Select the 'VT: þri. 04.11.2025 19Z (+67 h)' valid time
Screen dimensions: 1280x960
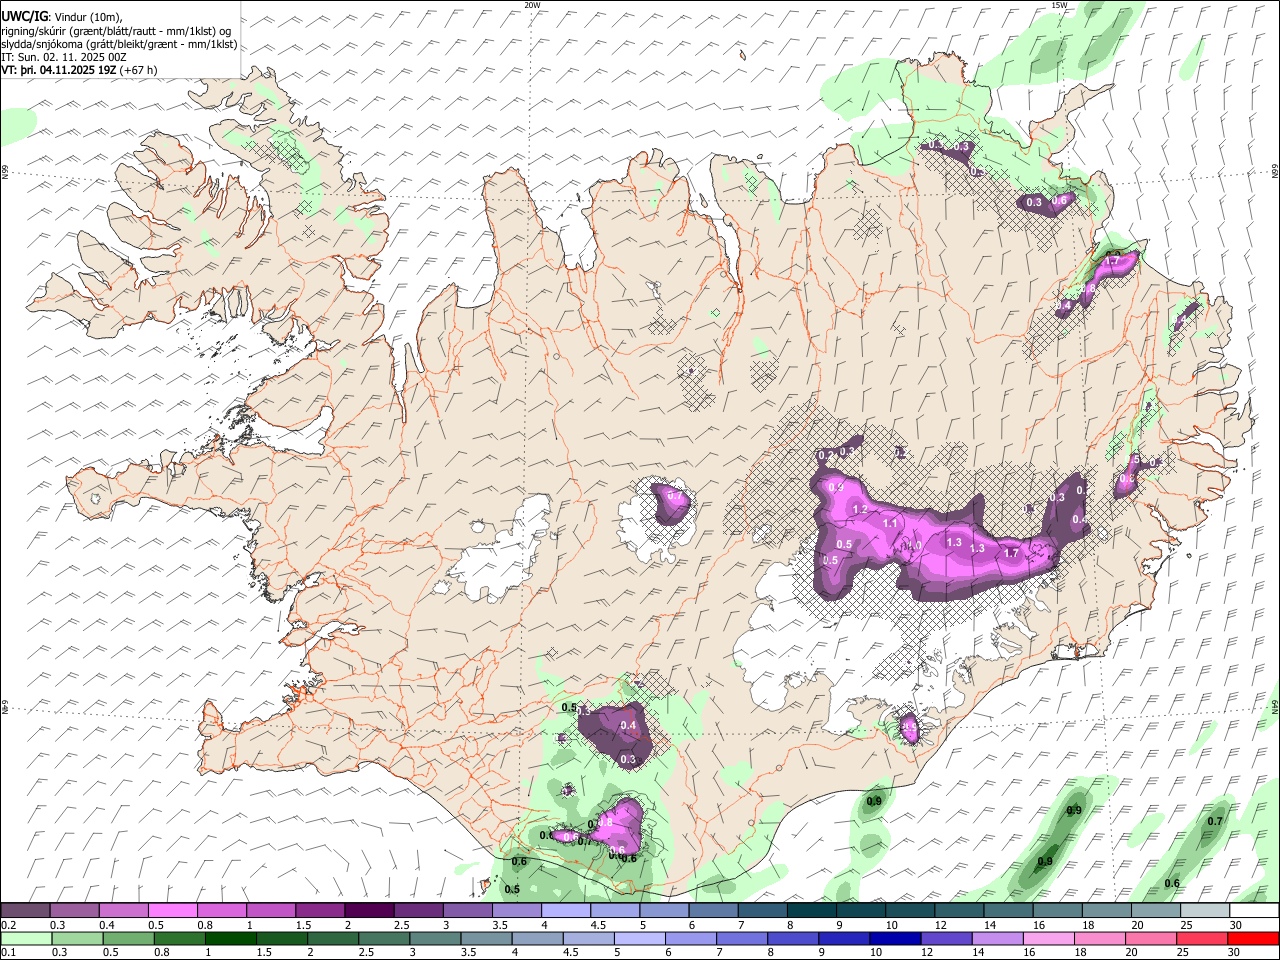(x=79, y=70)
